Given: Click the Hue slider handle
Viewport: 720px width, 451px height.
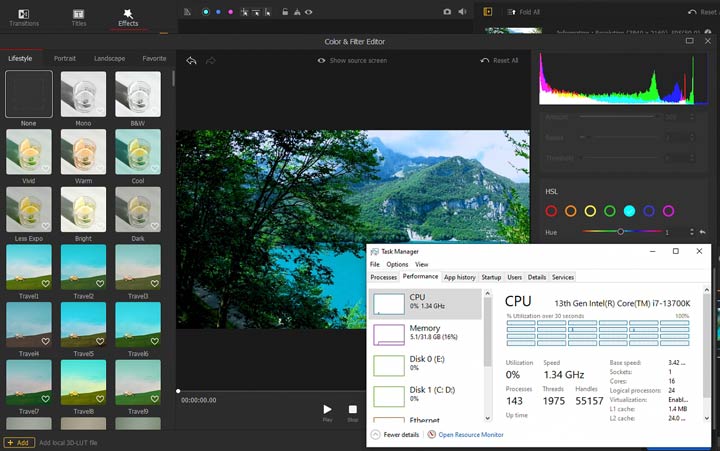Looking at the screenshot, I should (x=620, y=231).
